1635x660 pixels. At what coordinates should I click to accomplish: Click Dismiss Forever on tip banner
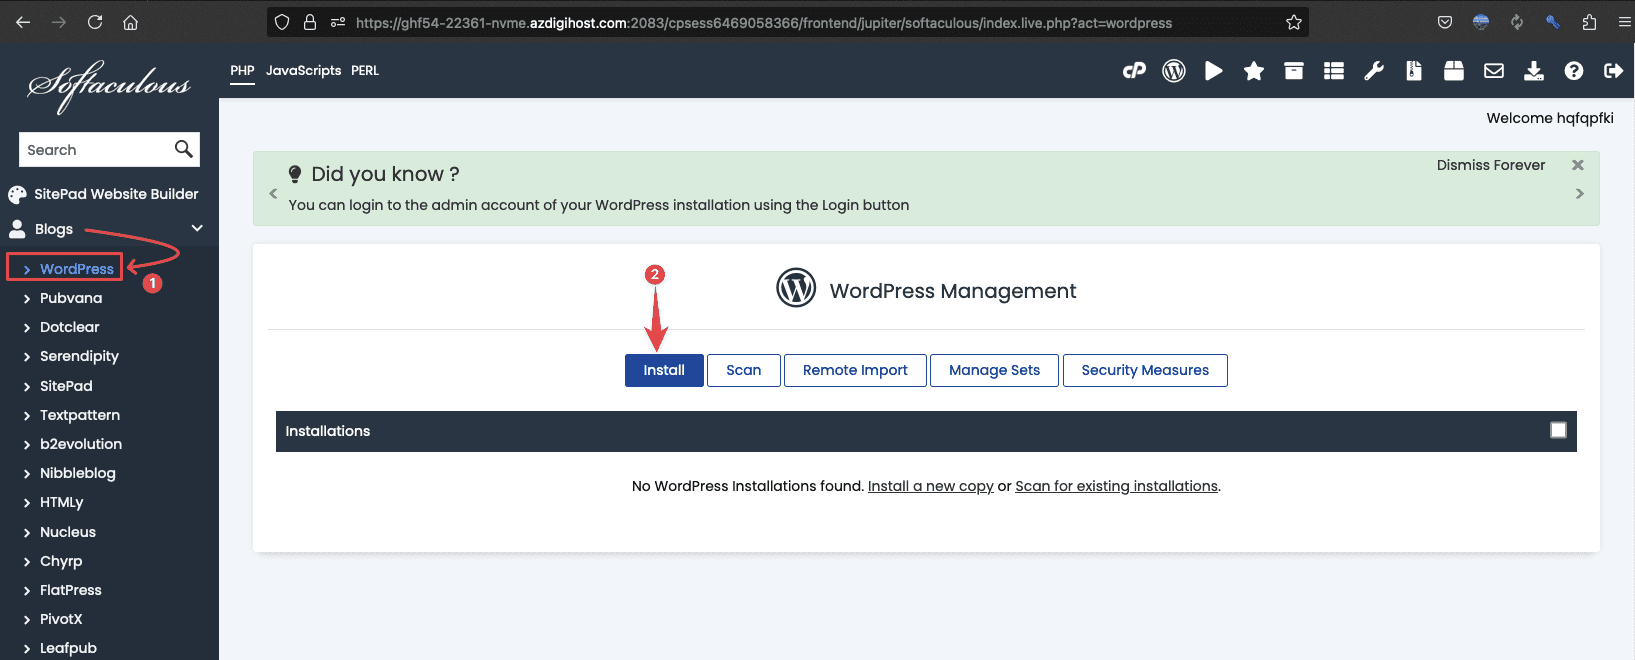tap(1491, 165)
